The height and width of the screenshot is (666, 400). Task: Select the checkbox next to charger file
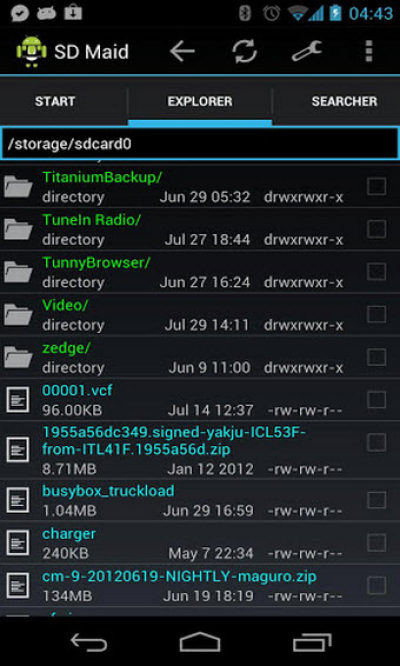point(376,543)
